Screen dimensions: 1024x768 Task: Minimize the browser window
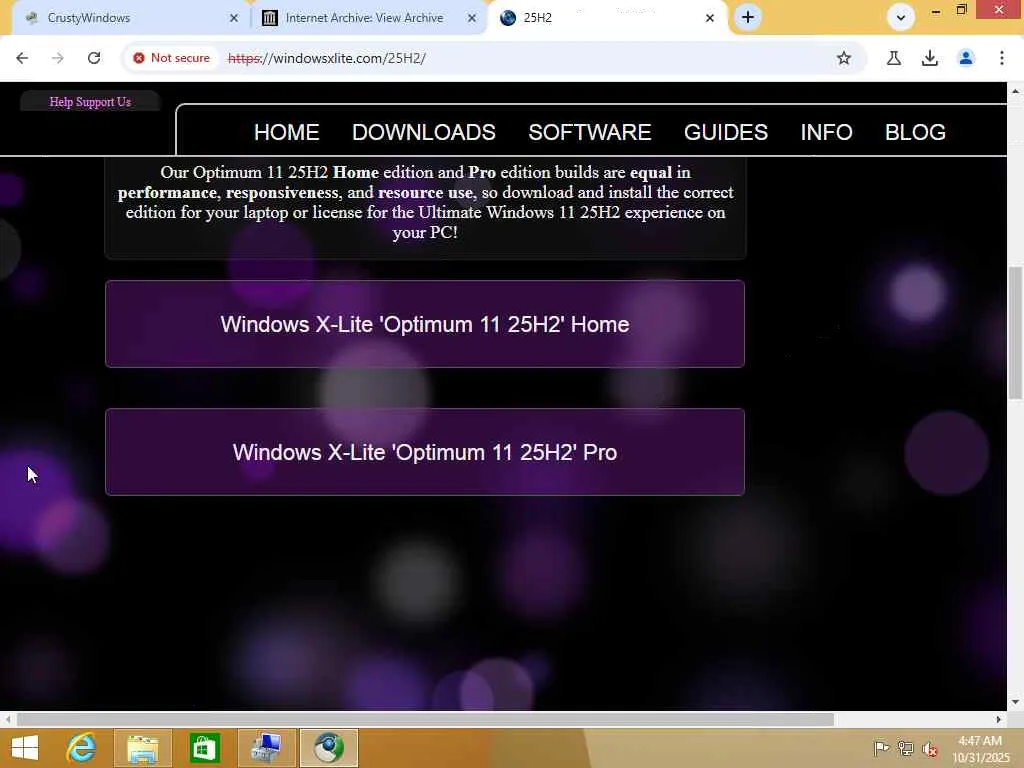[936, 10]
